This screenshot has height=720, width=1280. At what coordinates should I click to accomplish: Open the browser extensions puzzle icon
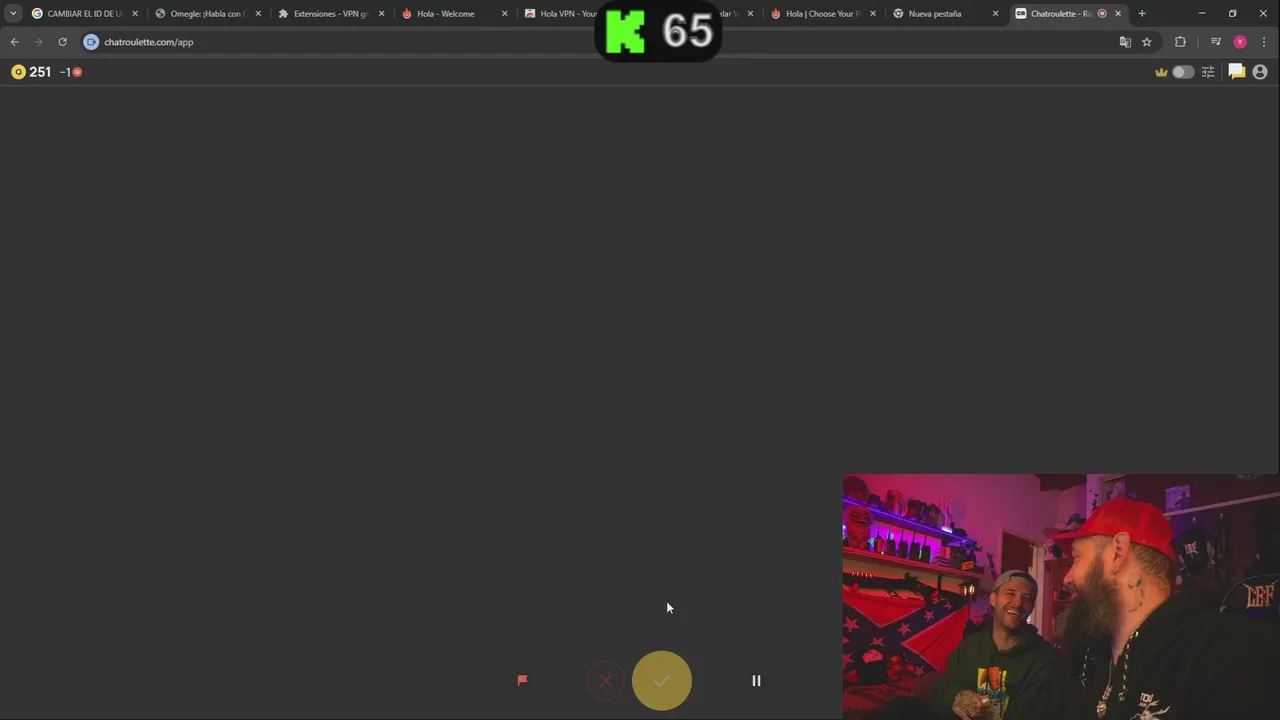1180,42
